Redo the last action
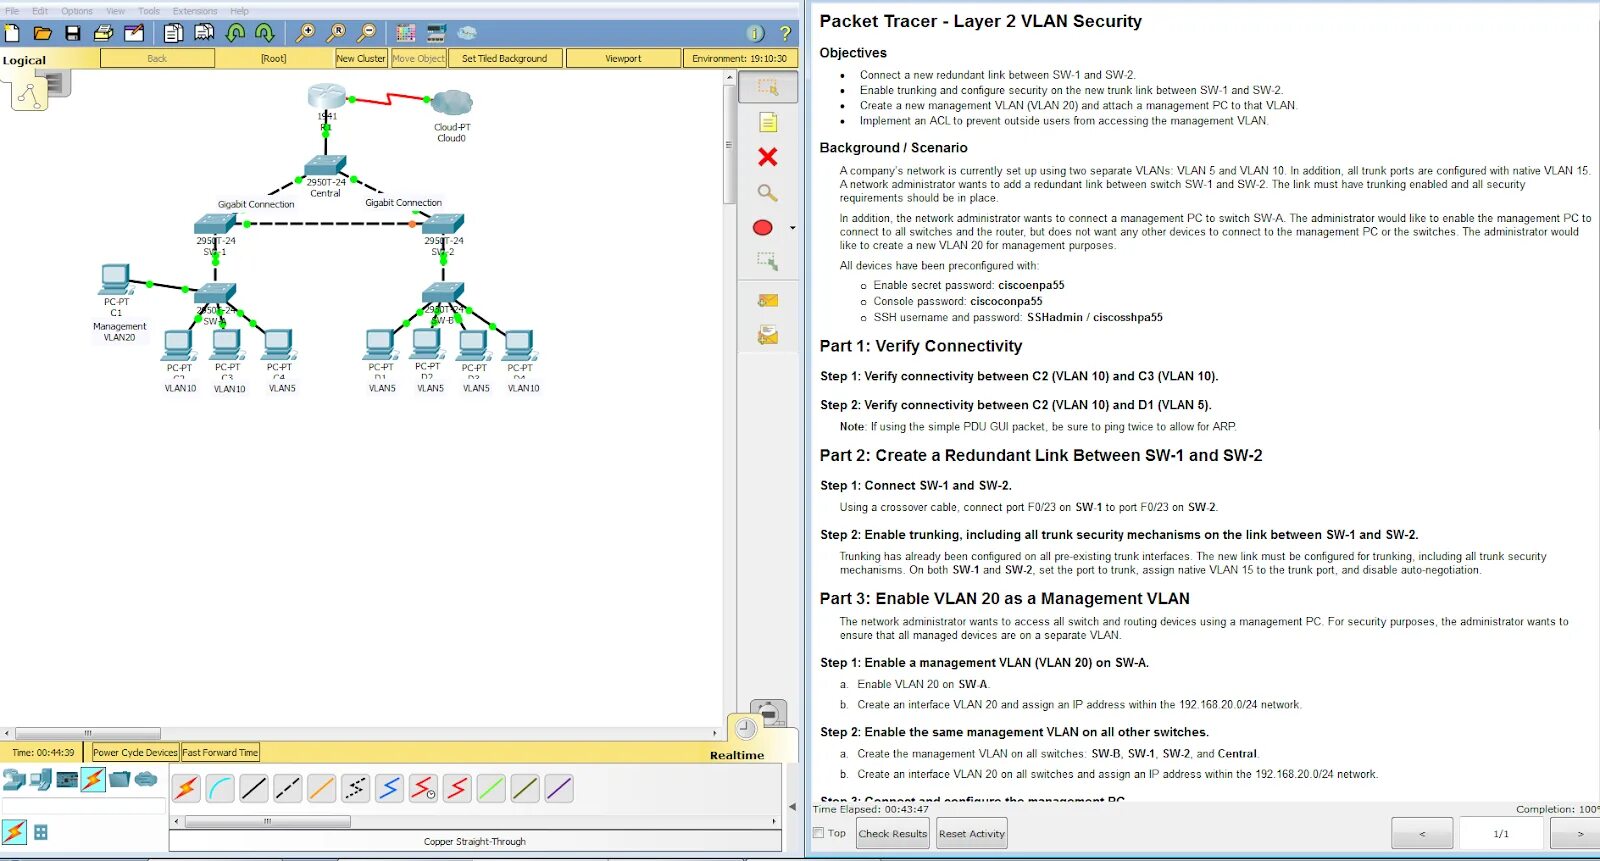The height and width of the screenshot is (861, 1600). pyautogui.click(x=265, y=33)
